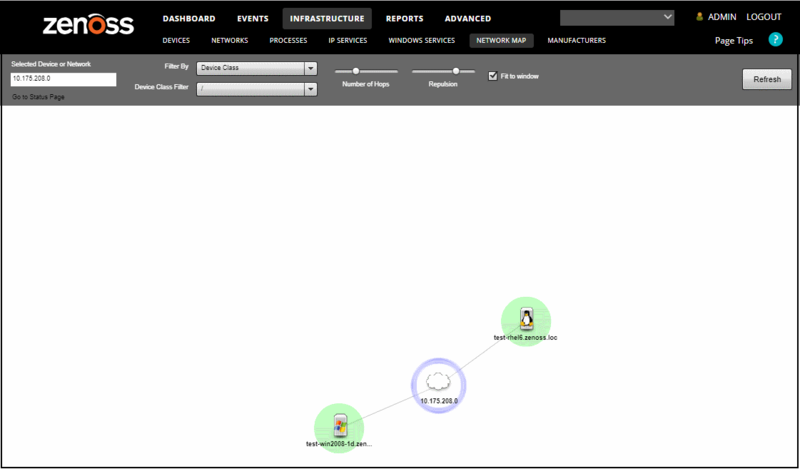This screenshot has width=800, height=469.
Task: Expand the Device Class Filter dropdown
Action: pyautogui.click(x=311, y=89)
